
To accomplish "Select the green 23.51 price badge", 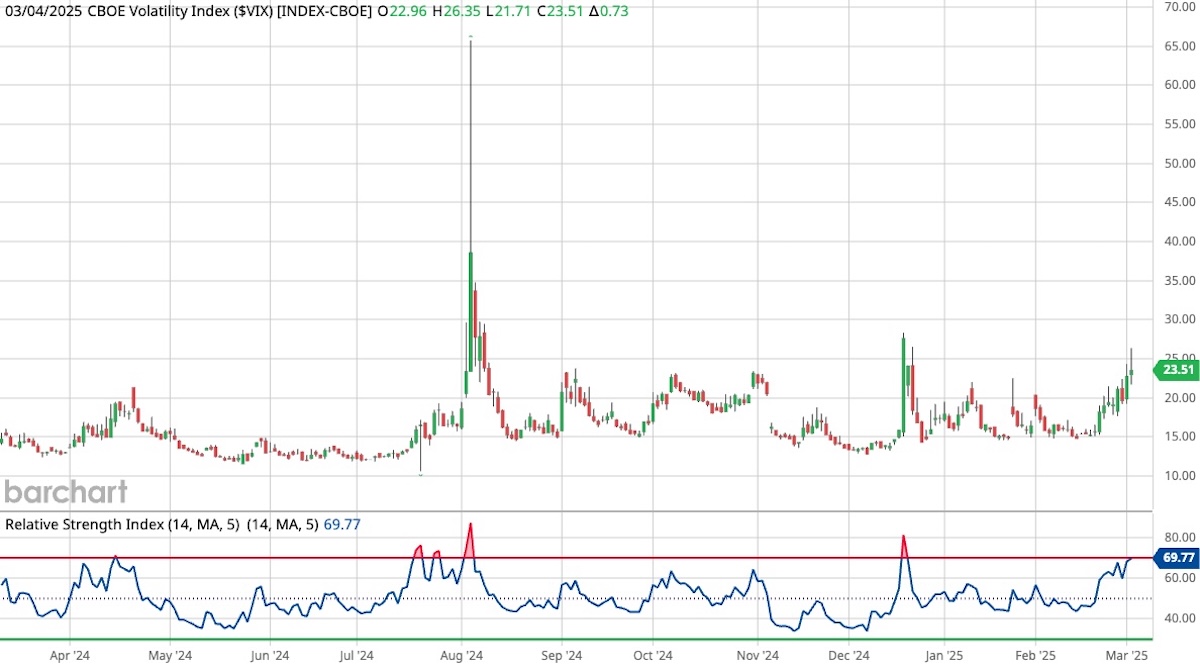I will coord(1176,370).
